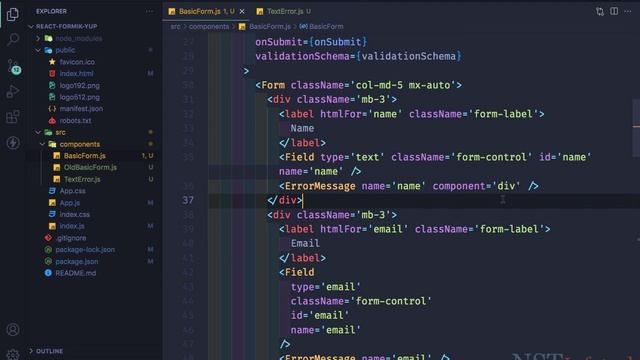The height and width of the screenshot is (360, 640).
Task: Open OldBasicForm.js in the file tree
Action: click(90, 167)
